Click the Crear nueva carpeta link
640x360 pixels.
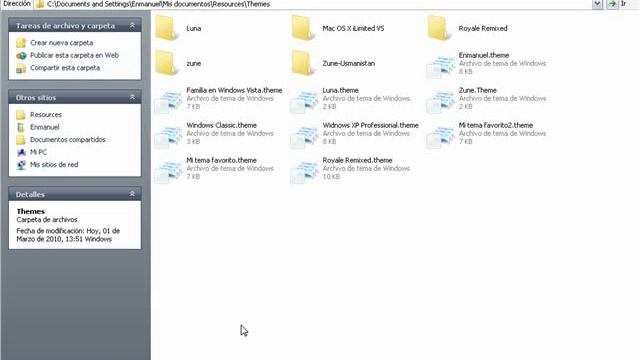click(61, 43)
